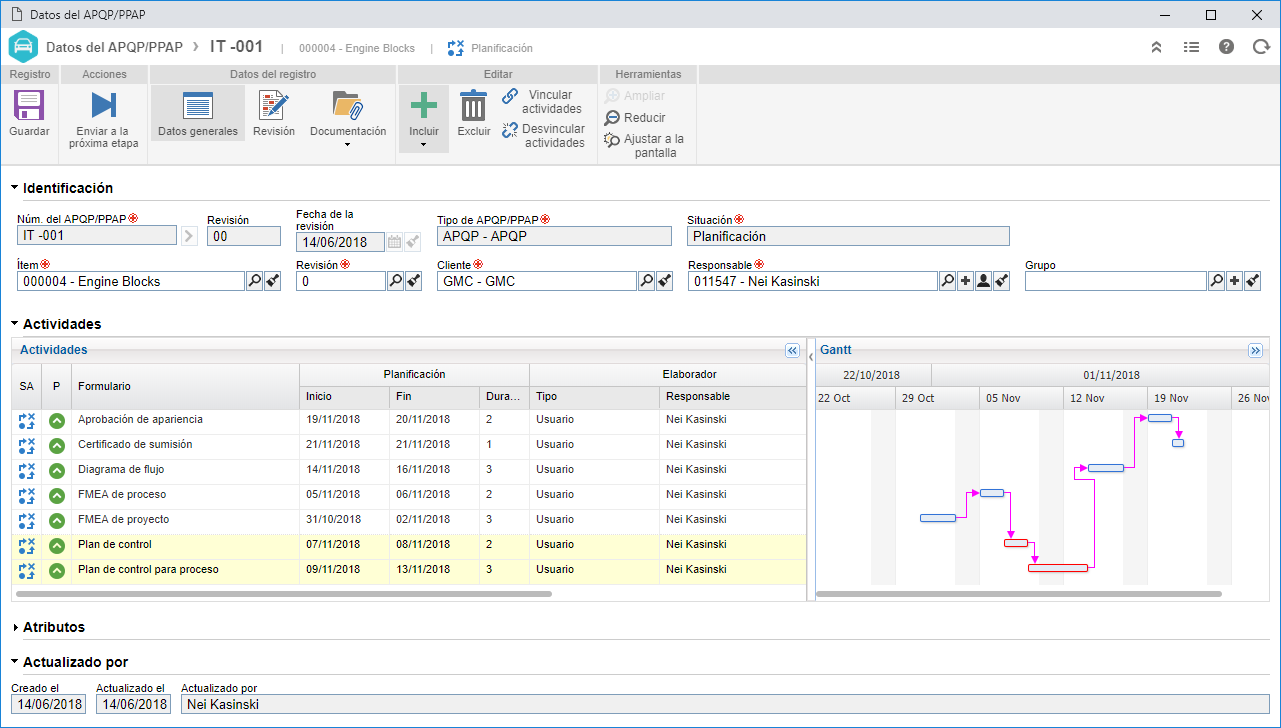Sort by Tipo column header
The image size is (1281, 728).
coord(594,397)
